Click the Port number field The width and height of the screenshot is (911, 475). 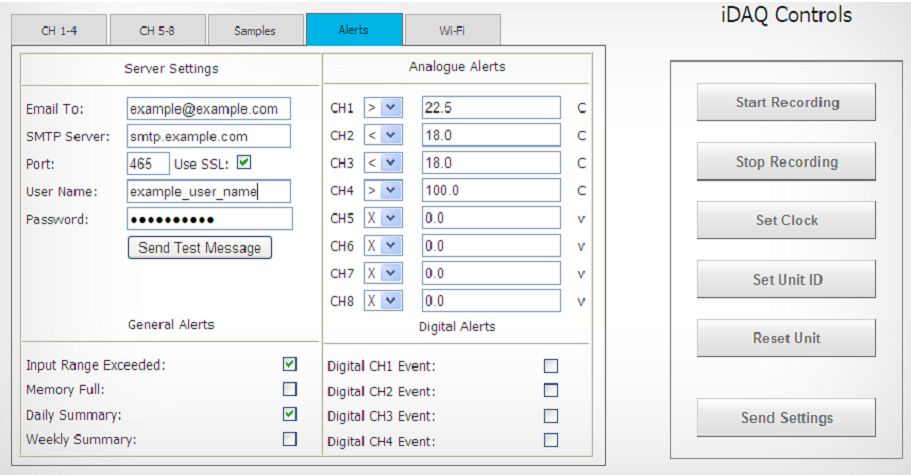click(148, 164)
